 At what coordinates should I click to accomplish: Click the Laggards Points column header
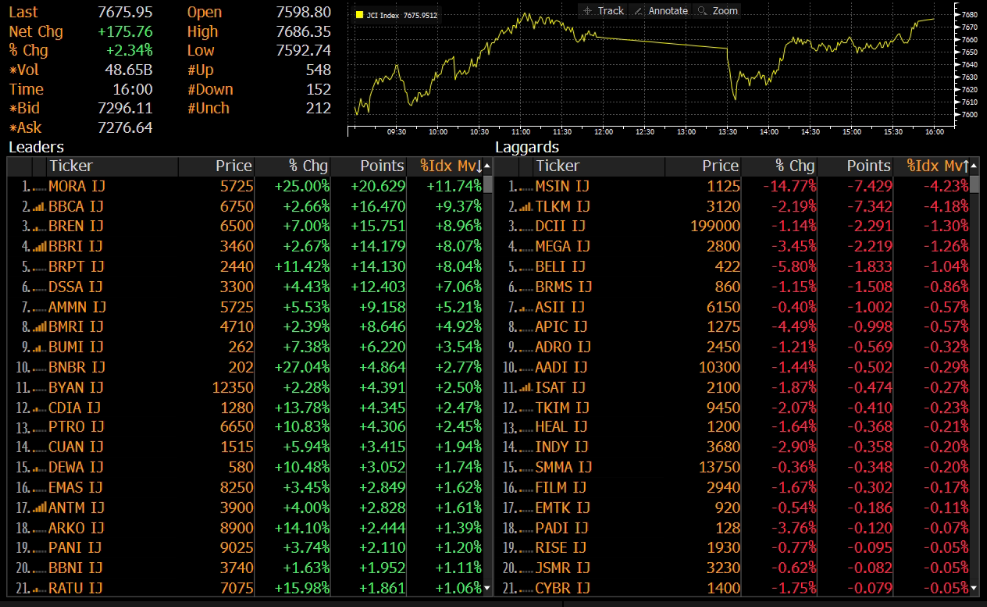pyautogui.click(x=867, y=166)
